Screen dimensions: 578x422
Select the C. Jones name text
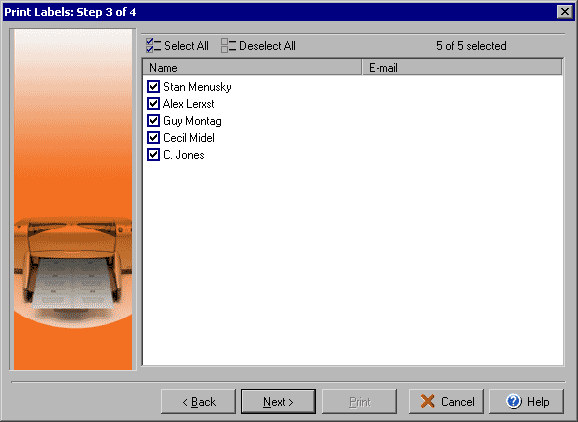pyautogui.click(x=184, y=155)
